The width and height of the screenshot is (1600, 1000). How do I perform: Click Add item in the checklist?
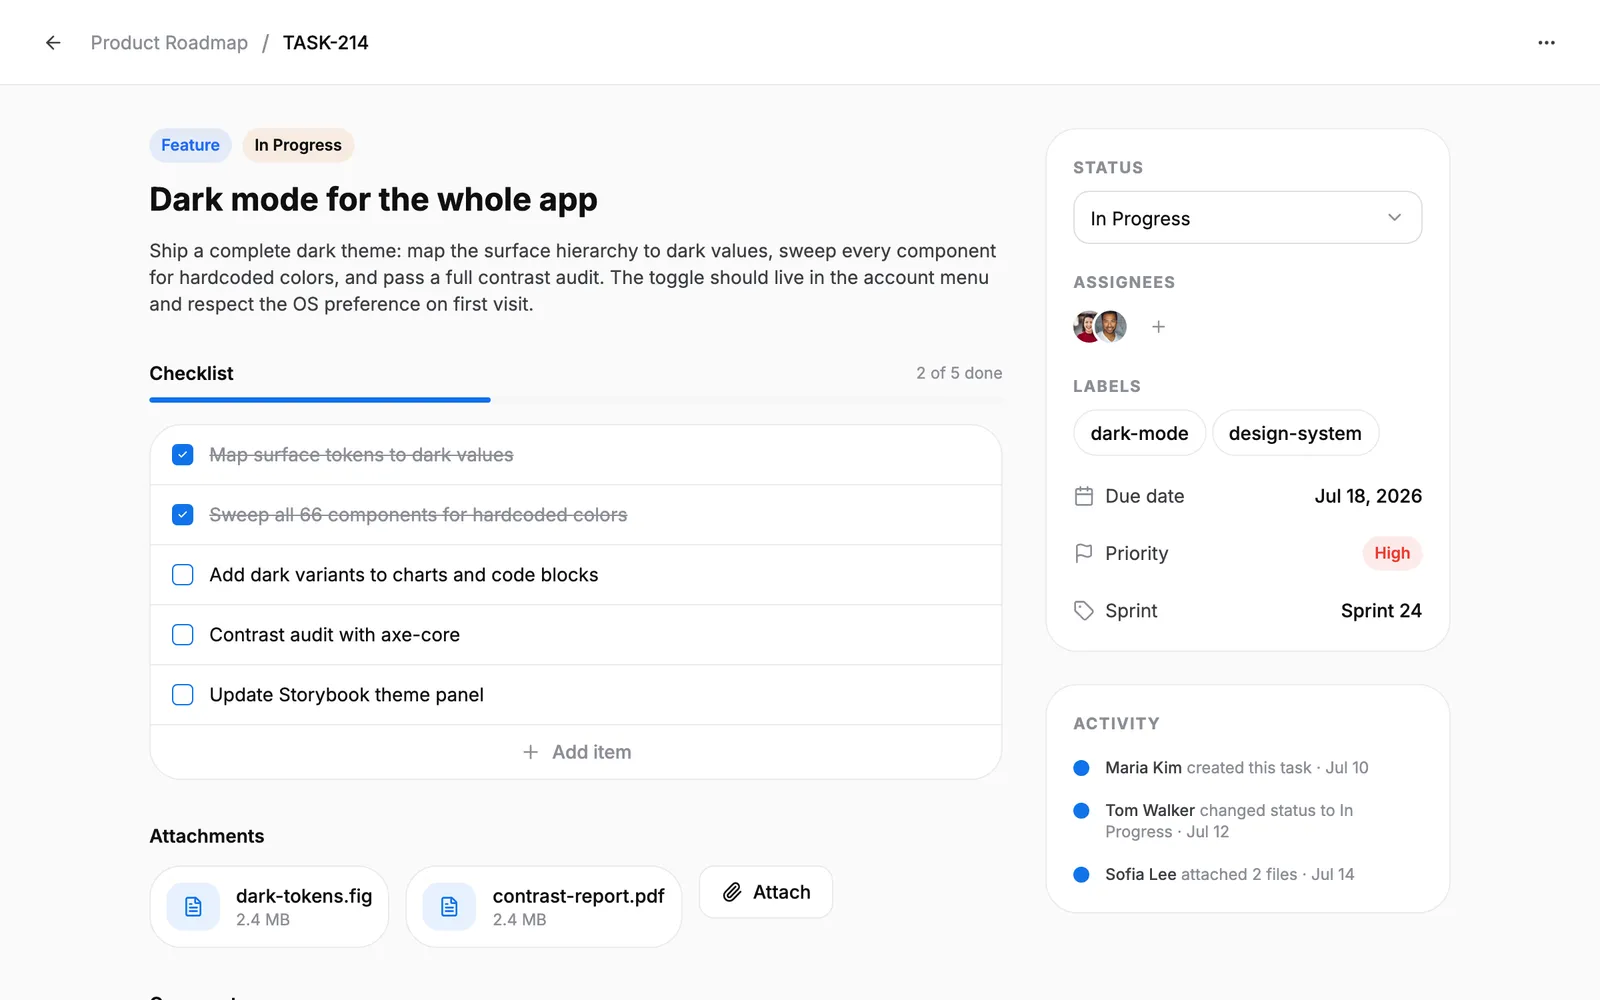coord(576,752)
